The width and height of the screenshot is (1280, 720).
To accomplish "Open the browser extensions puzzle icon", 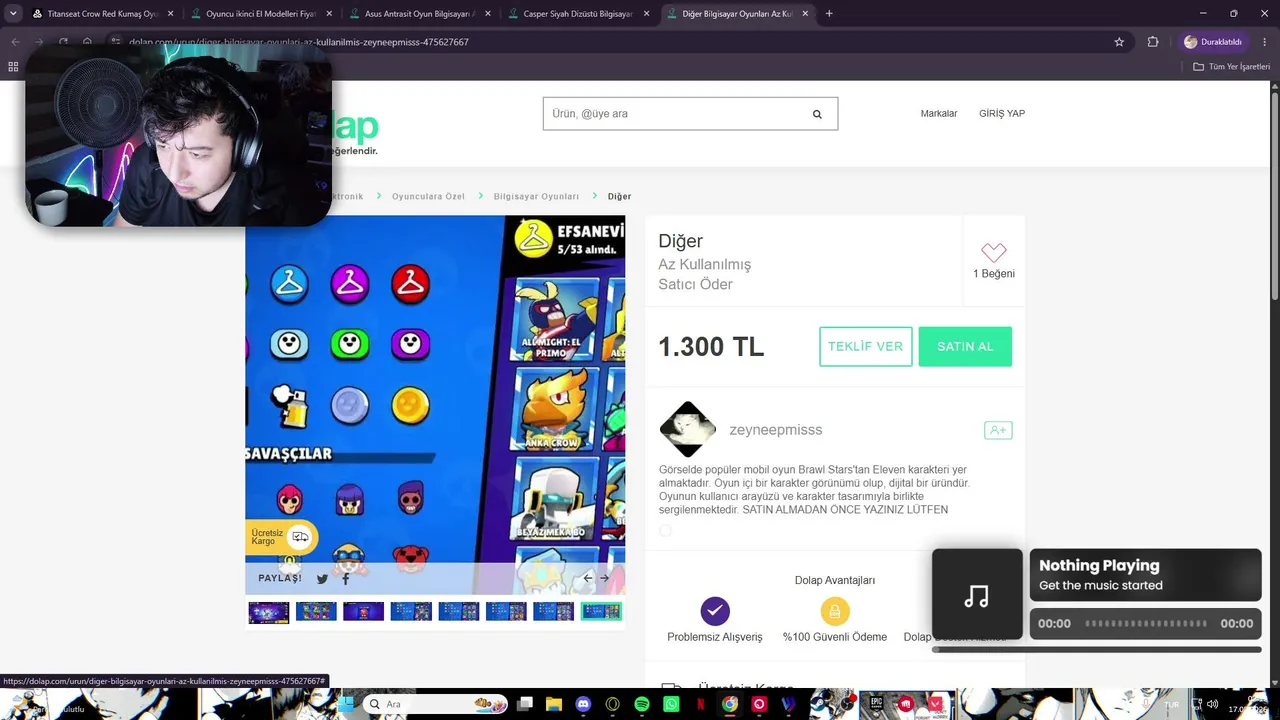I will (x=1153, y=42).
